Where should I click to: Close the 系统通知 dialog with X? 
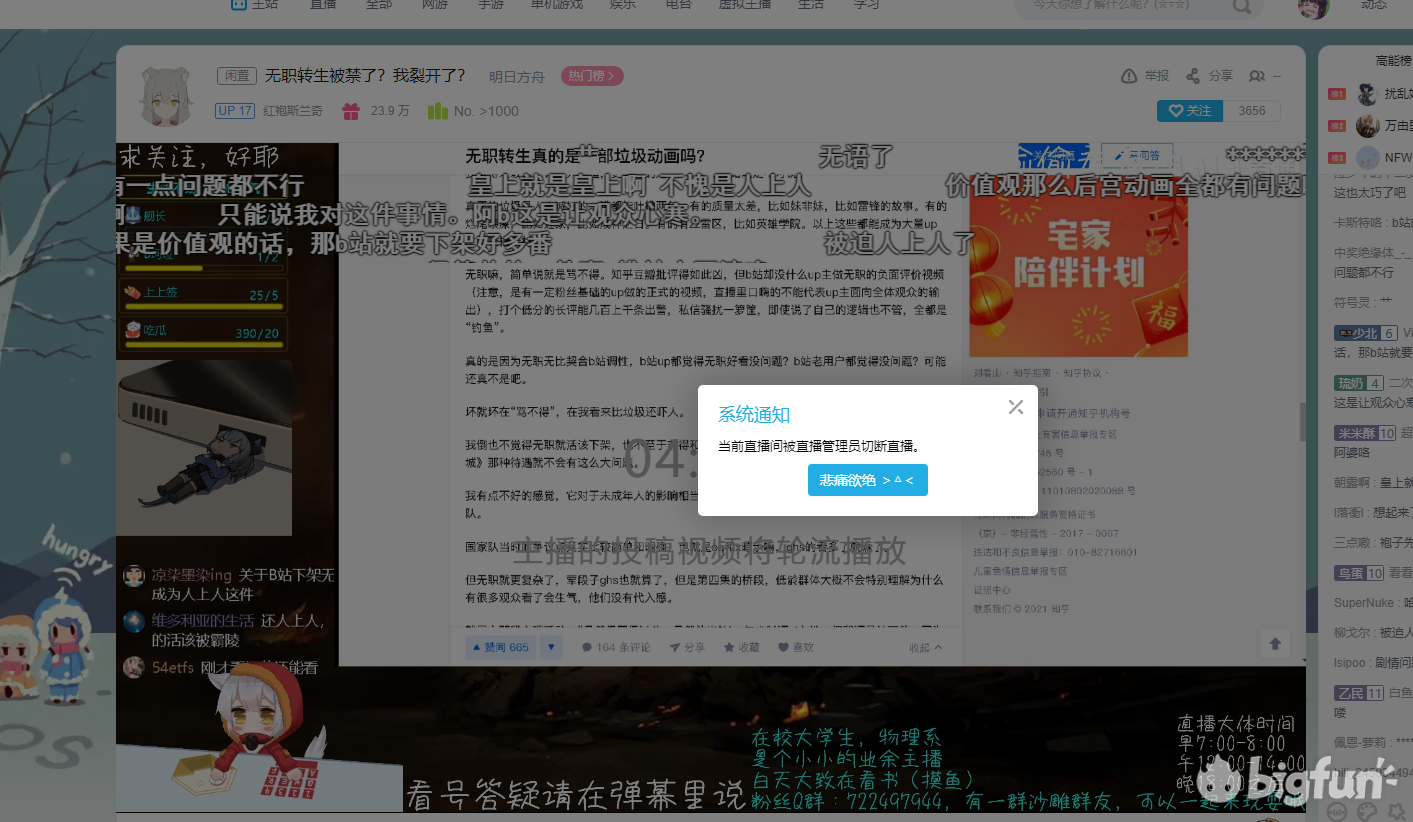(x=1016, y=407)
